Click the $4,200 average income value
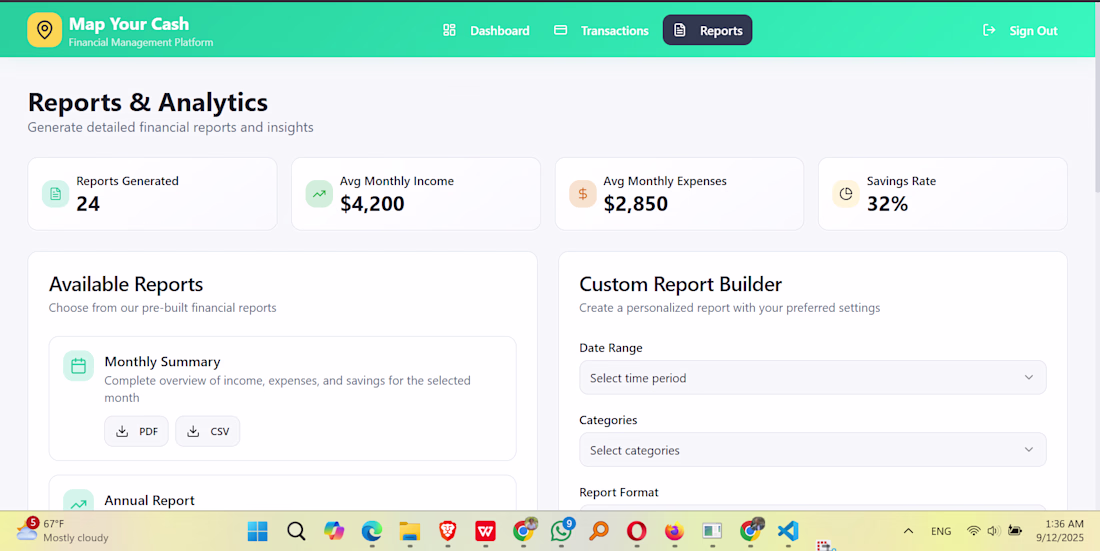 point(373,204)
